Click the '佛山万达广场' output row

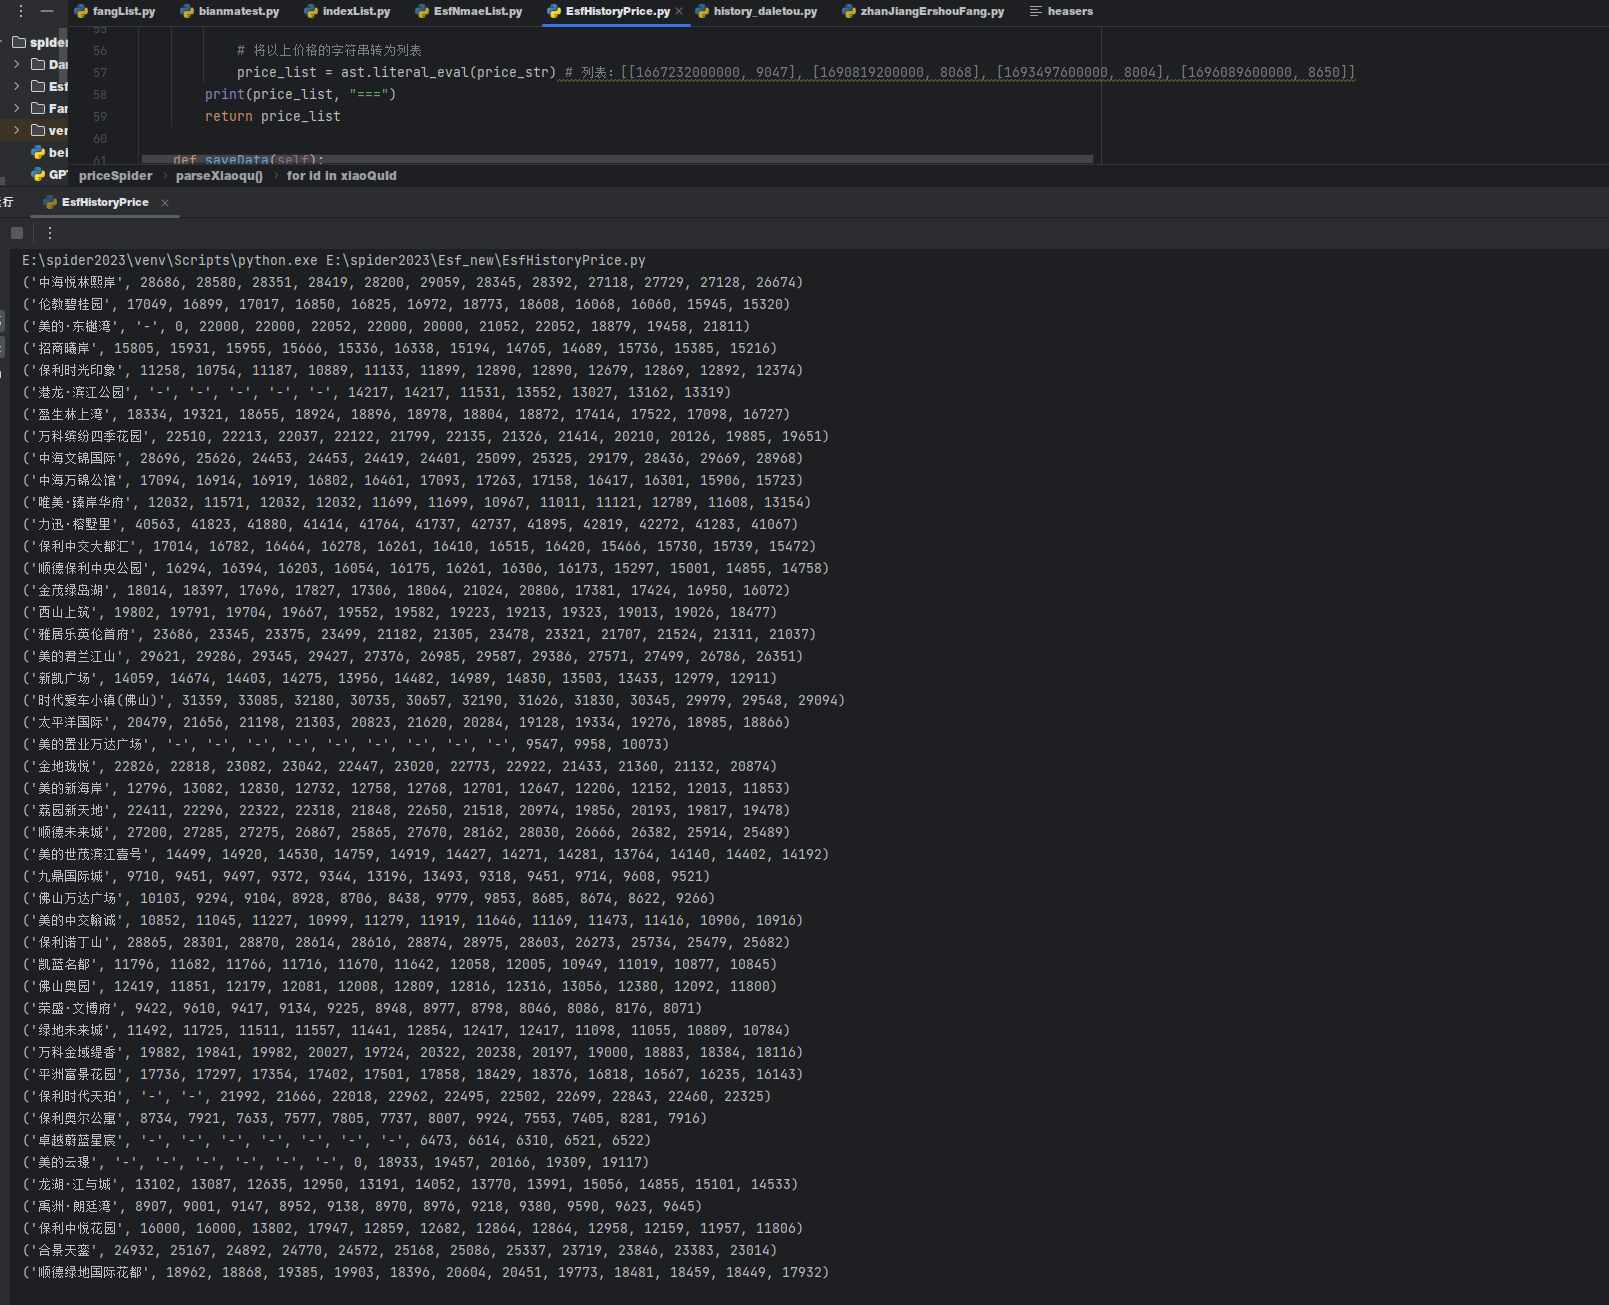click(369, 899)
